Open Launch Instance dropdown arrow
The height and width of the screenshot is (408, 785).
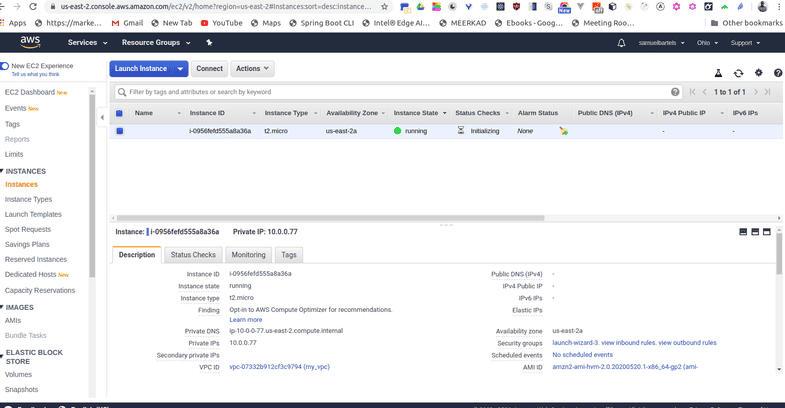(x=180, y=69)
